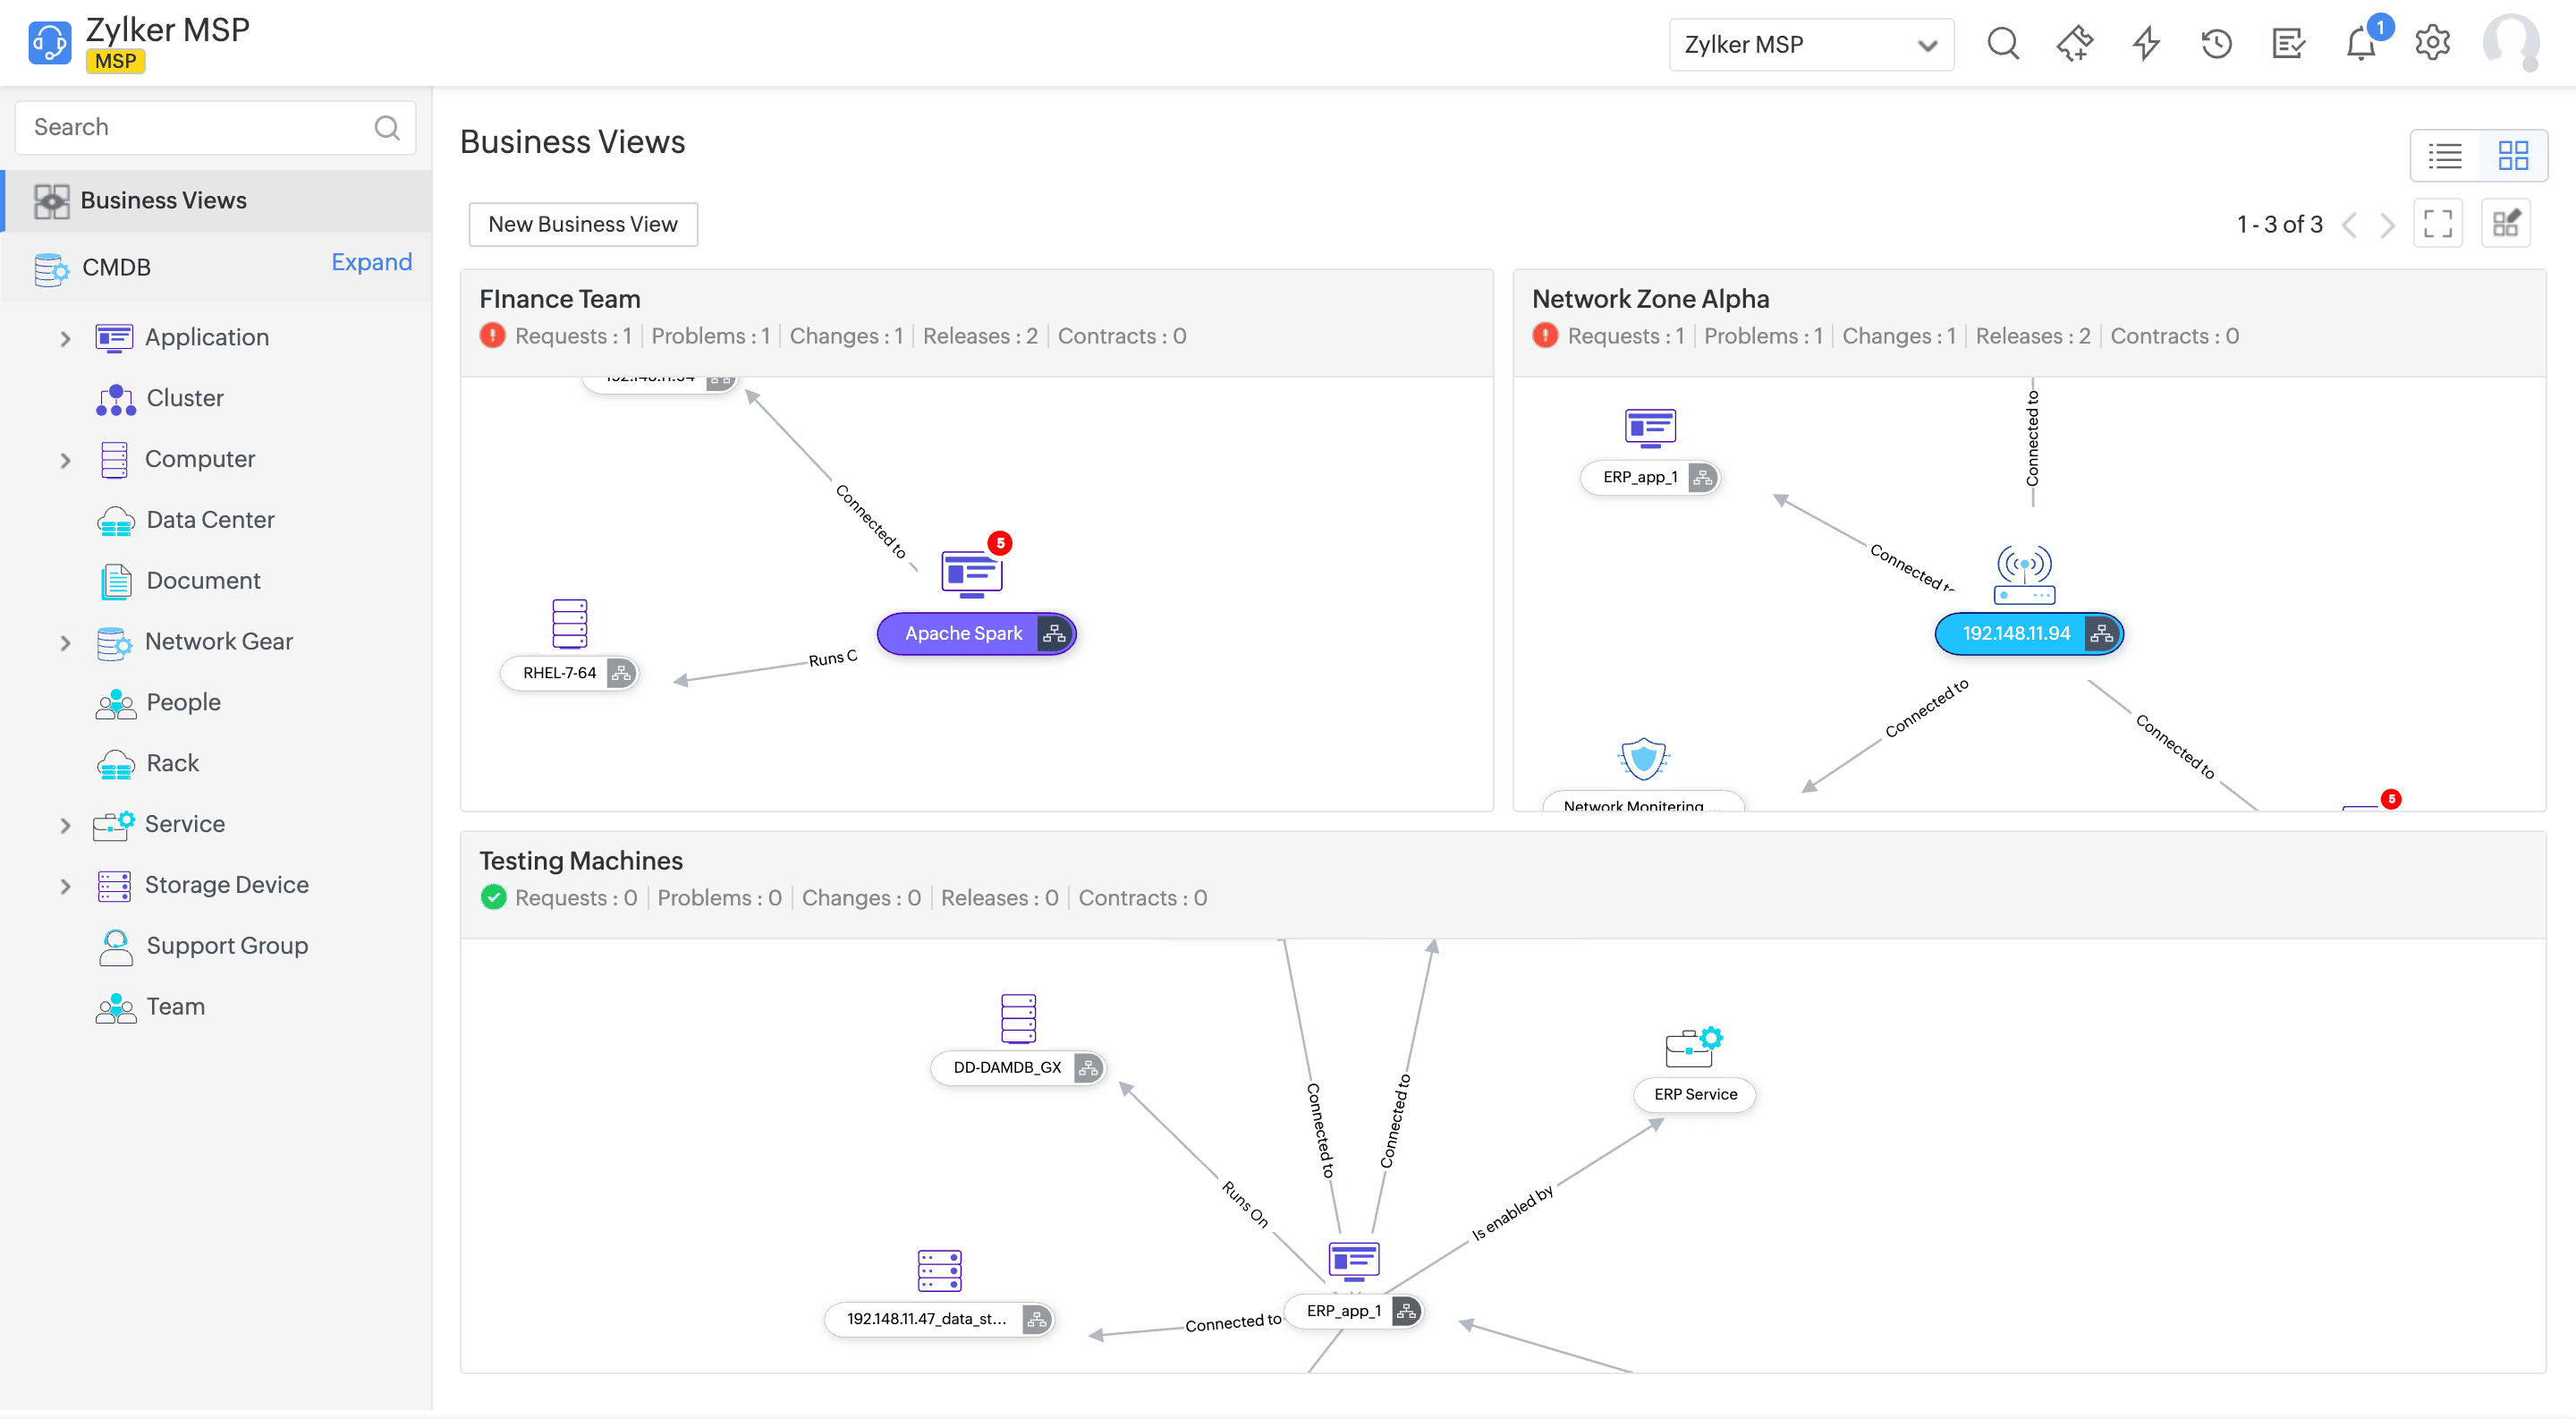Click the customize view layout icon
The height and width of the screenshot is (1419, 2576).
(x=2506, y=224)
